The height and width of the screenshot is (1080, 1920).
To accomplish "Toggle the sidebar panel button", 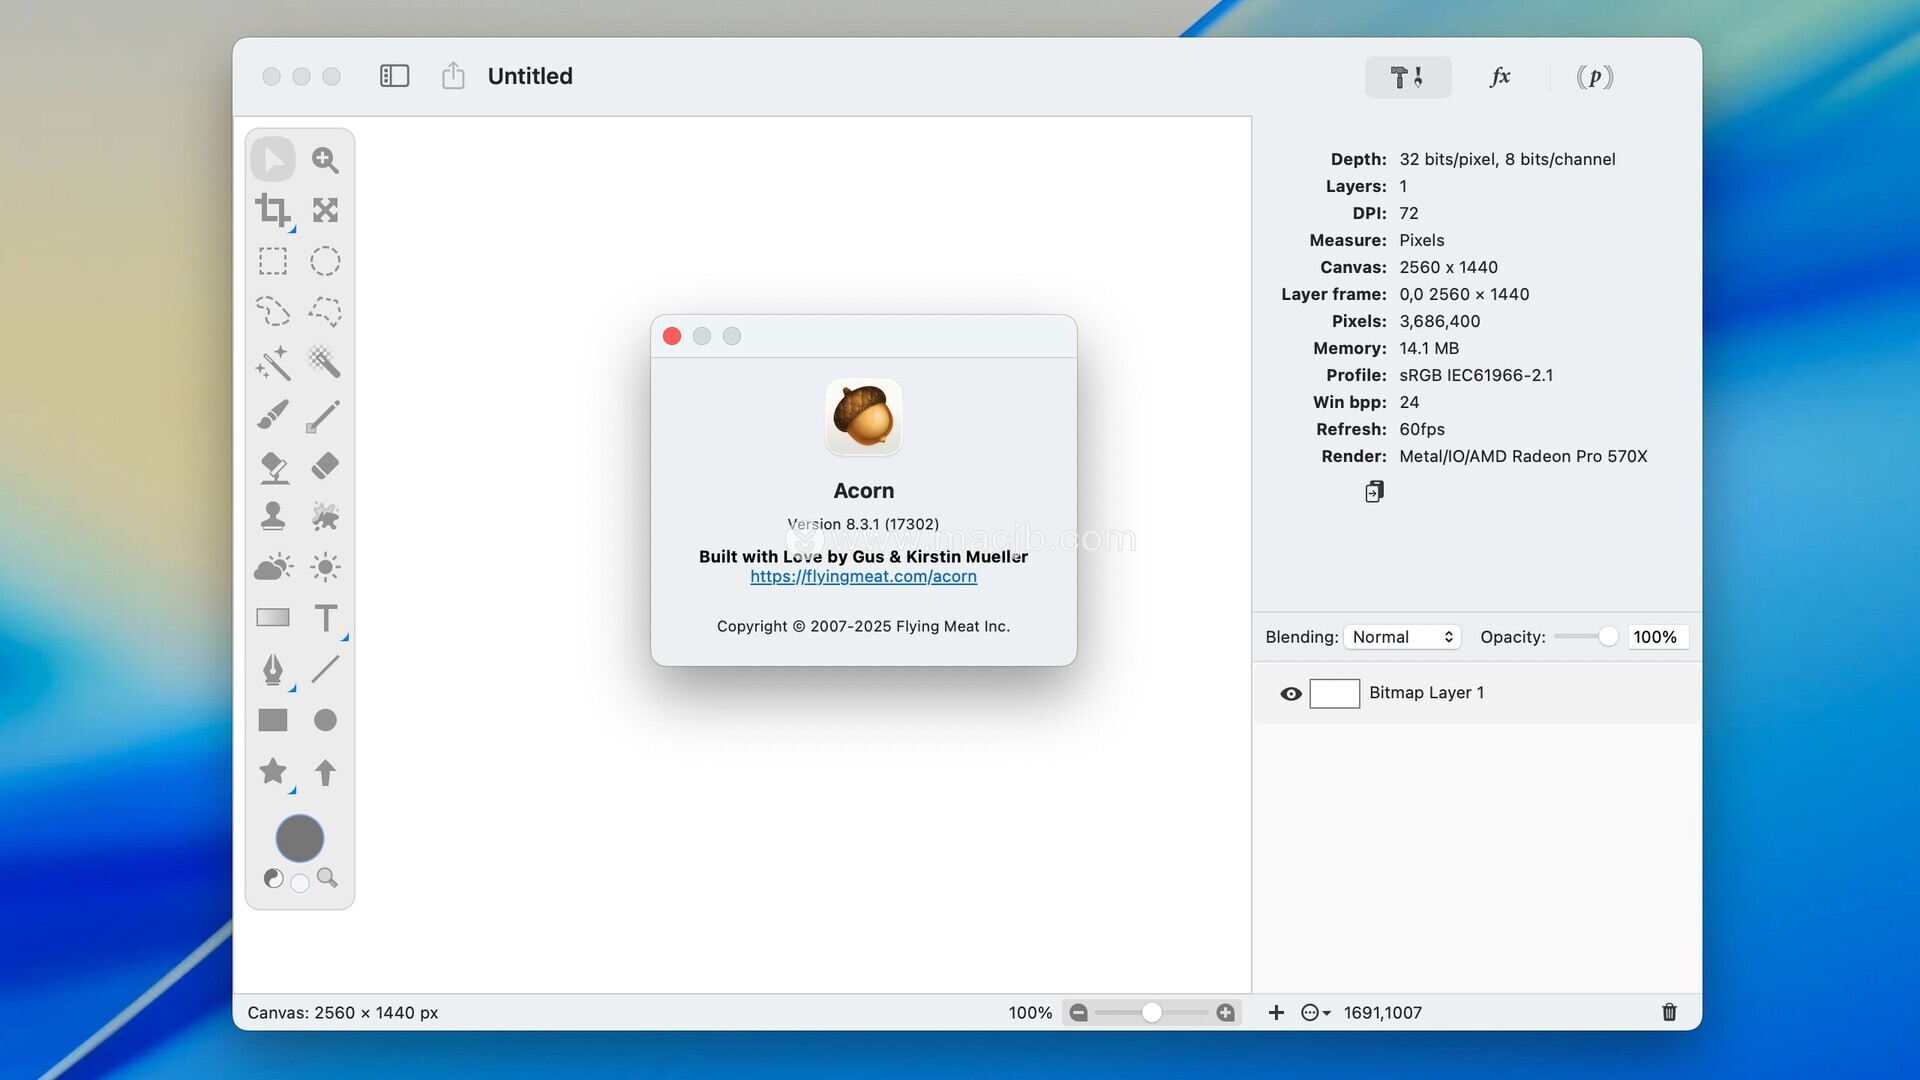I will [394, 76].
